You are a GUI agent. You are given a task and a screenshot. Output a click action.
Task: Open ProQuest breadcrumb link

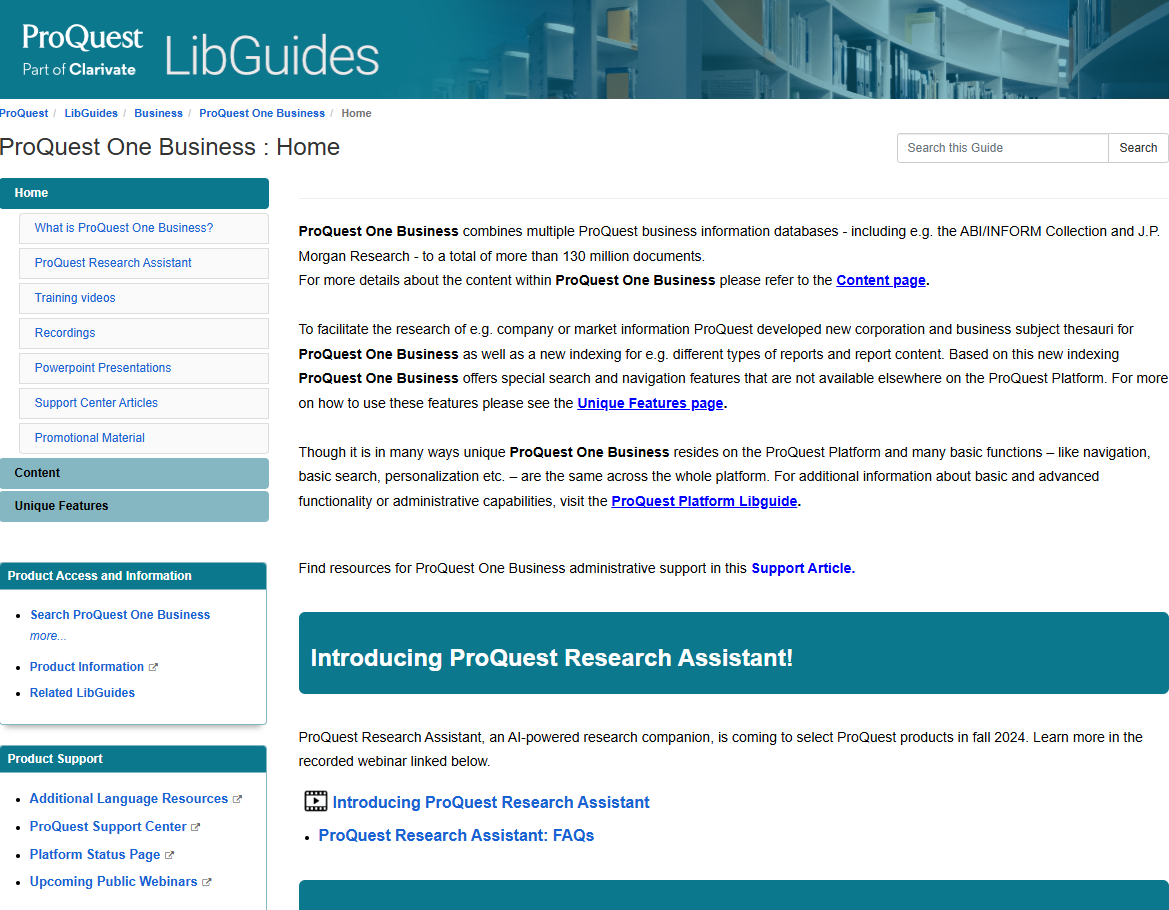(x=24, y=113)
